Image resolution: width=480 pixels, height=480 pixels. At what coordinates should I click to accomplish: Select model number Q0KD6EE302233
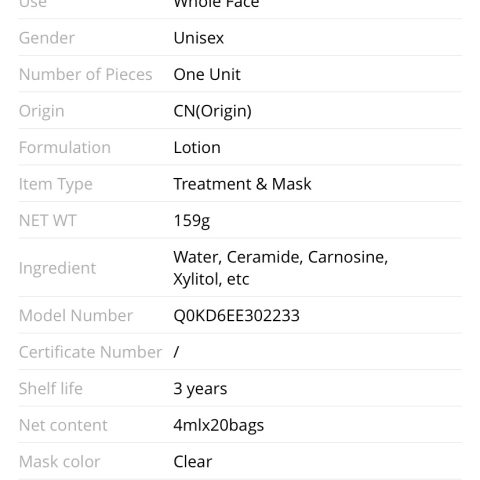click(237, 316)
